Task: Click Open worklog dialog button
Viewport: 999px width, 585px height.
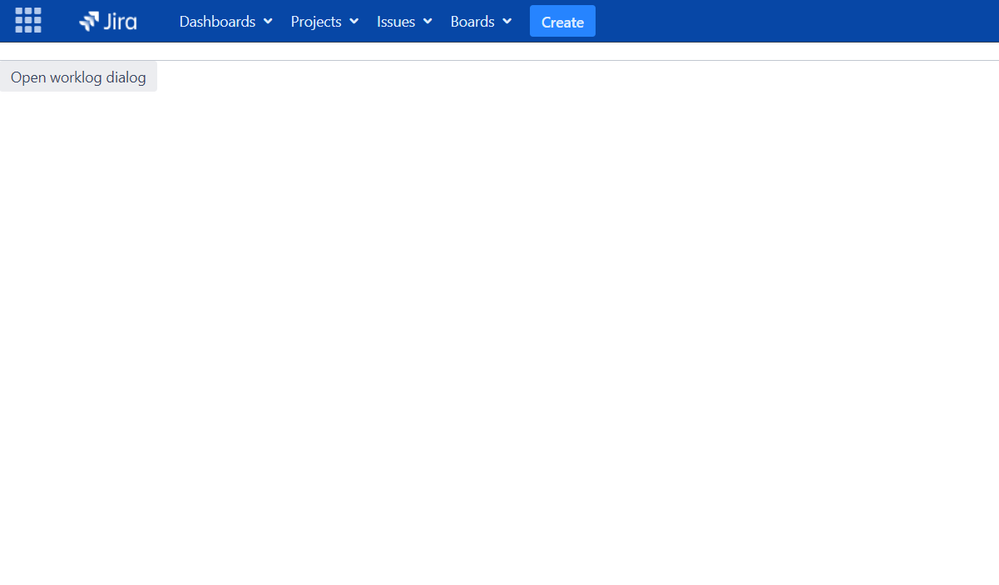Action: [x=78, y=76]
